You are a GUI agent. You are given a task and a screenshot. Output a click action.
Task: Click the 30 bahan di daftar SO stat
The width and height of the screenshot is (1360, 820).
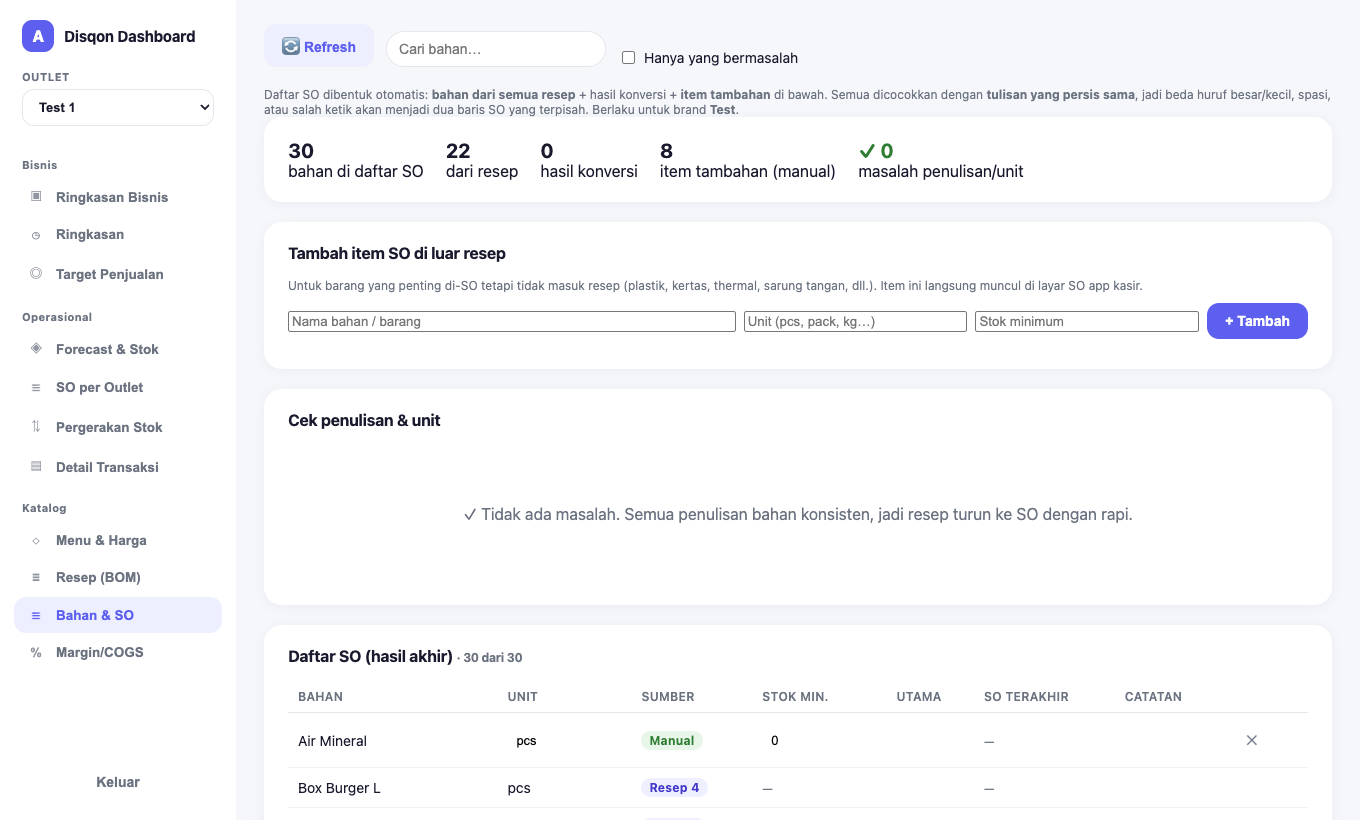356,161
